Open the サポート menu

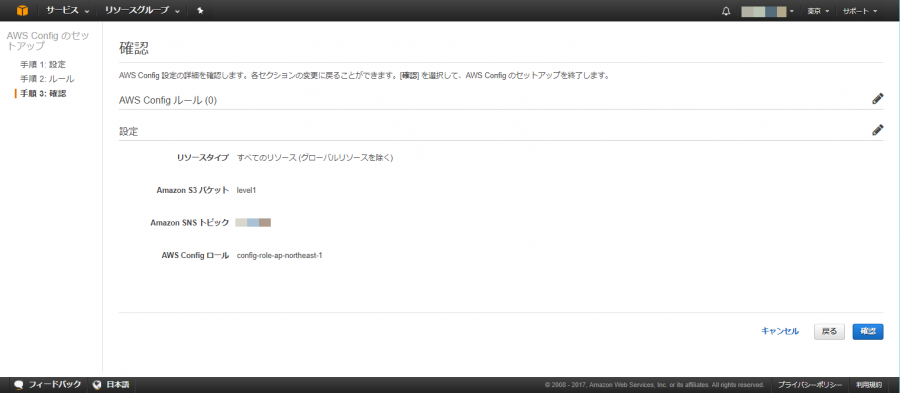click(x=860, y=11)
